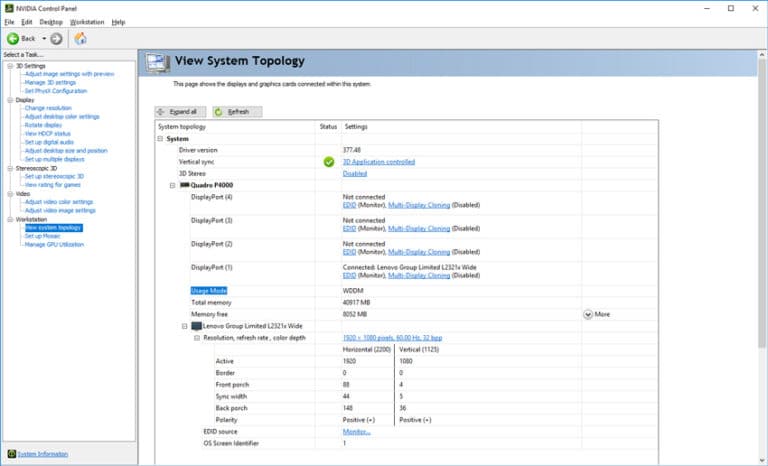Click the green Vertical sync status checkmark
The width and height of the screenshot is (768, 466).
pyautogui.click(x=329, y=162)
